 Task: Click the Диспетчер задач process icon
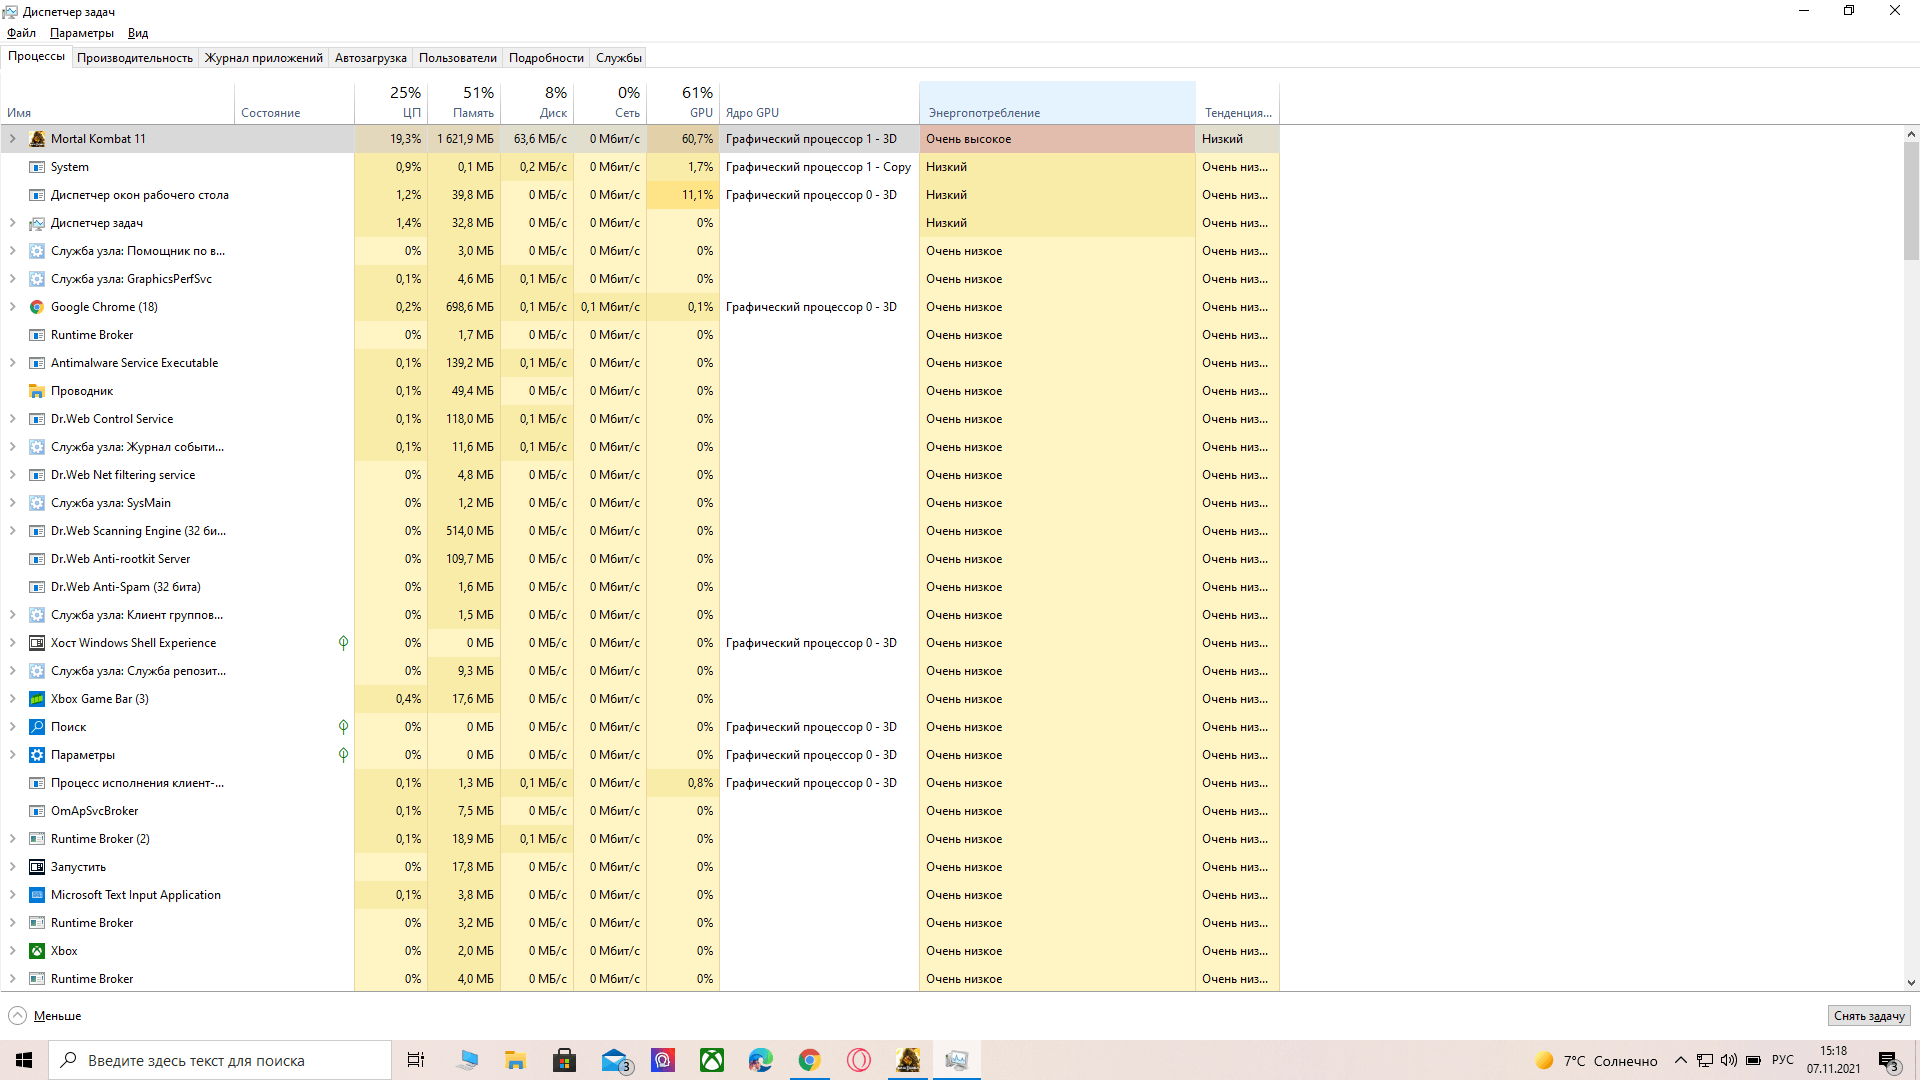pos(37,223)
